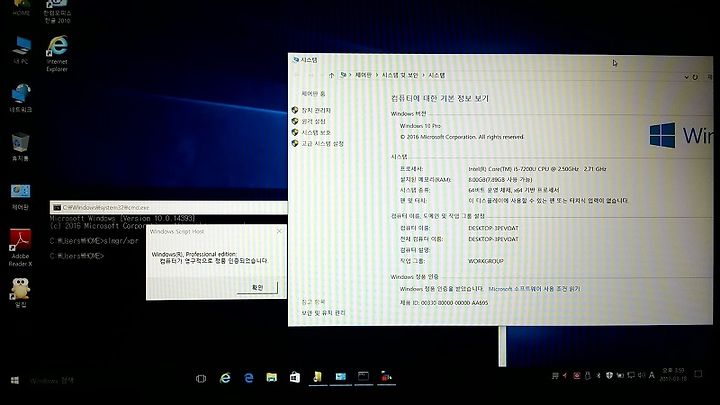Open the 제어판 desktop icon

20,197
